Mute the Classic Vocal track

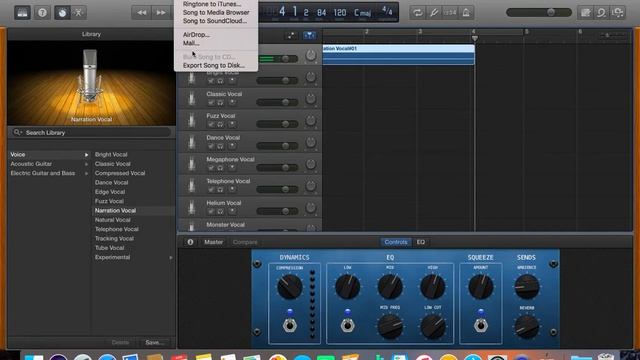[211, 102]
